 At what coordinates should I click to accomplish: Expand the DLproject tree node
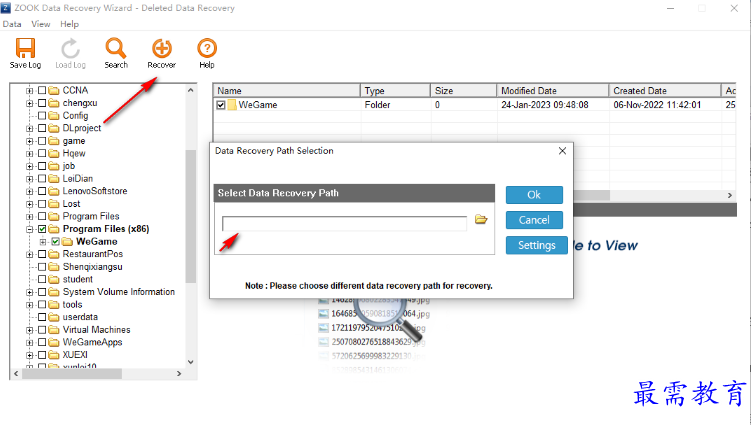(x=29, y=128)
